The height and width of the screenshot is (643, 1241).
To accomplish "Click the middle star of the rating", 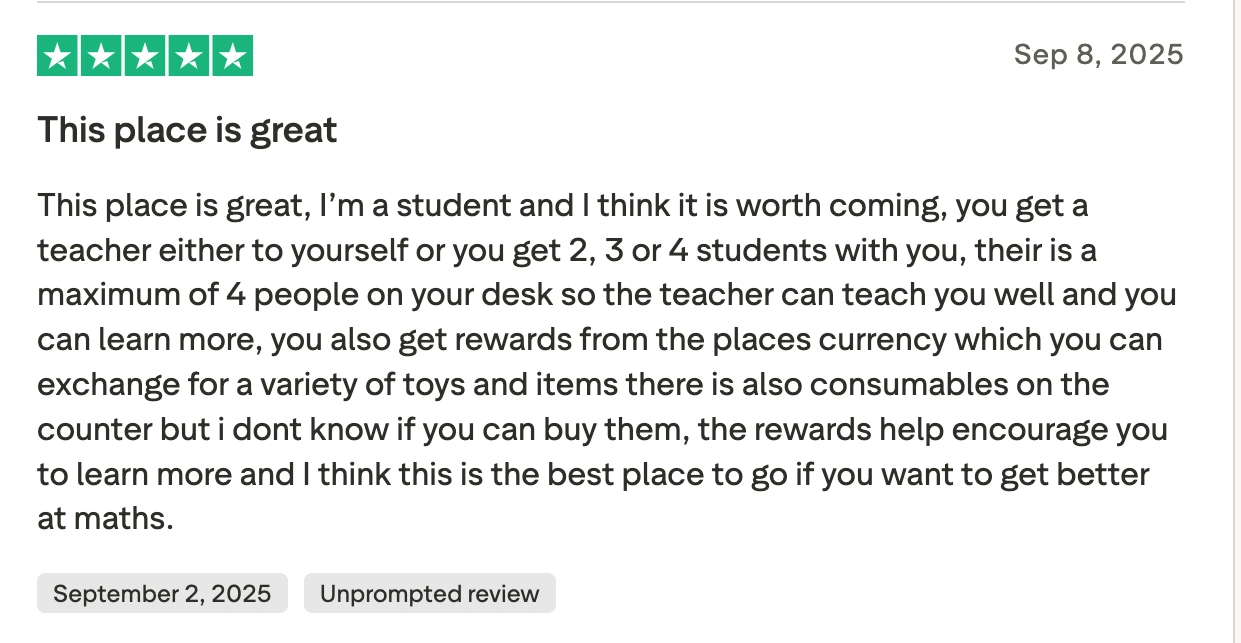I will [145, 56].
